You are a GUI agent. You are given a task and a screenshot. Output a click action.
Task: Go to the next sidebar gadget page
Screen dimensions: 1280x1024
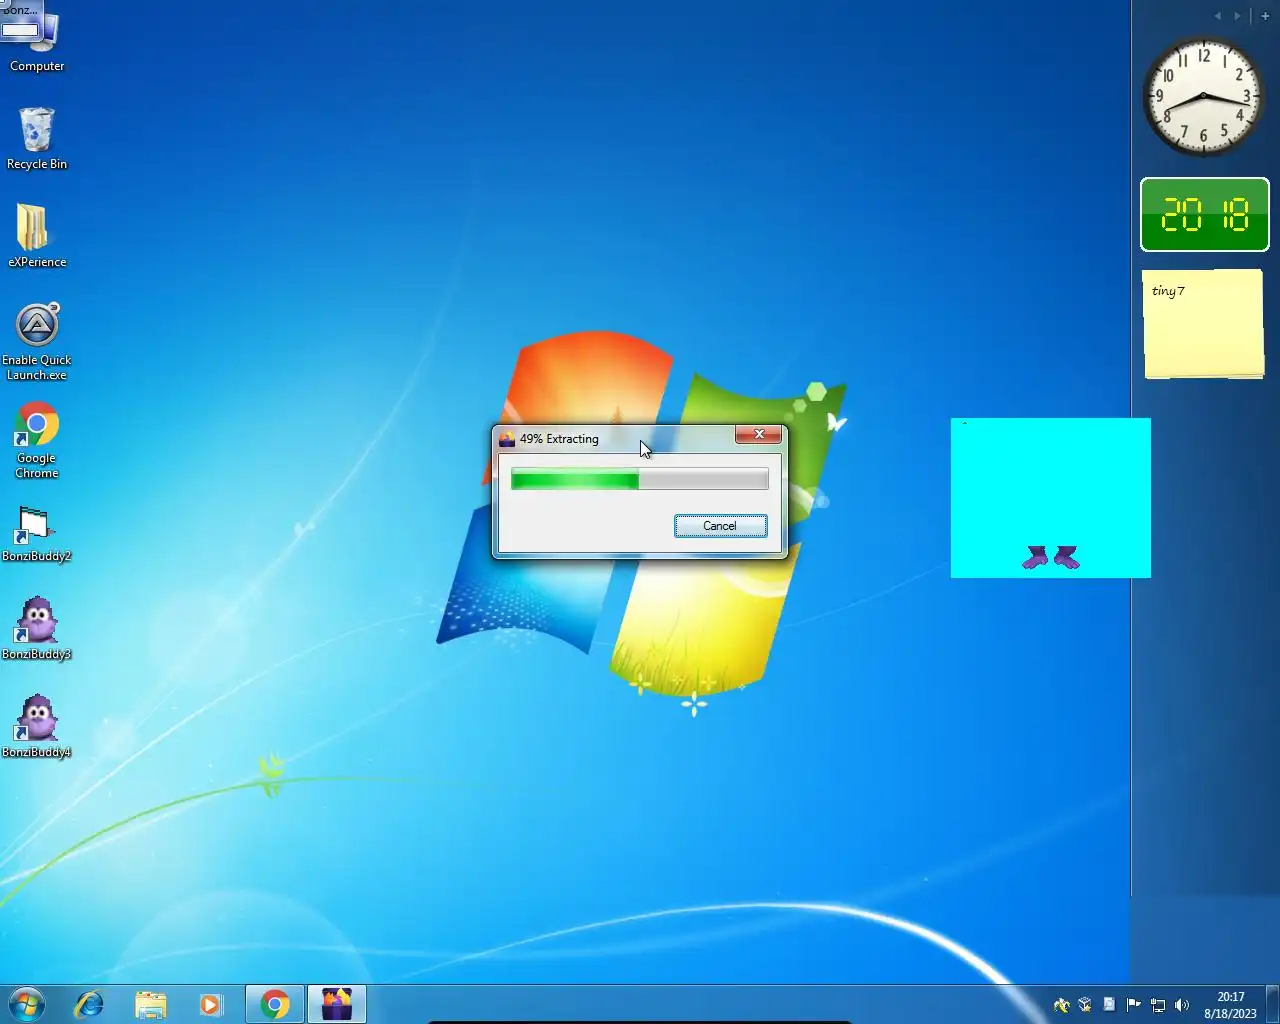pos(1237,16)
